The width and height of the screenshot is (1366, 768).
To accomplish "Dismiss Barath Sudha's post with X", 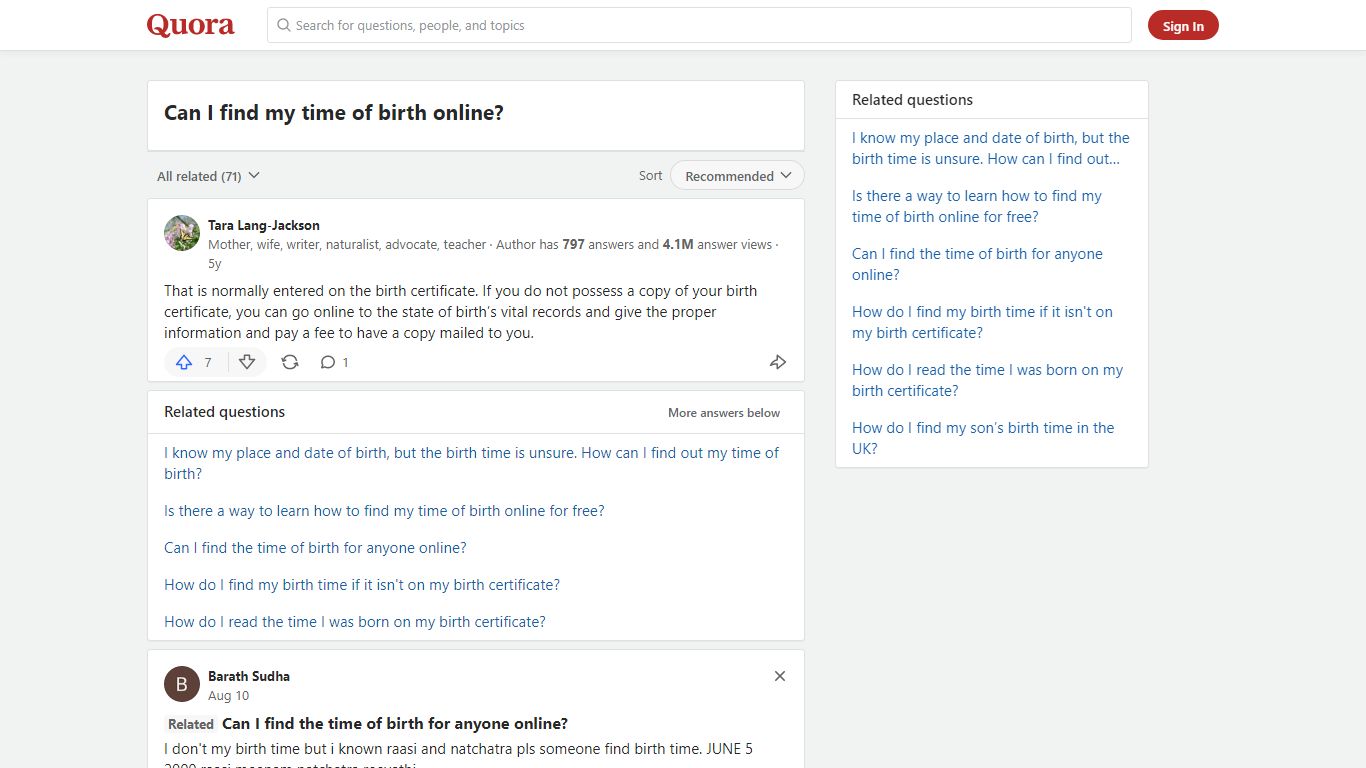I will pos(780,676).
